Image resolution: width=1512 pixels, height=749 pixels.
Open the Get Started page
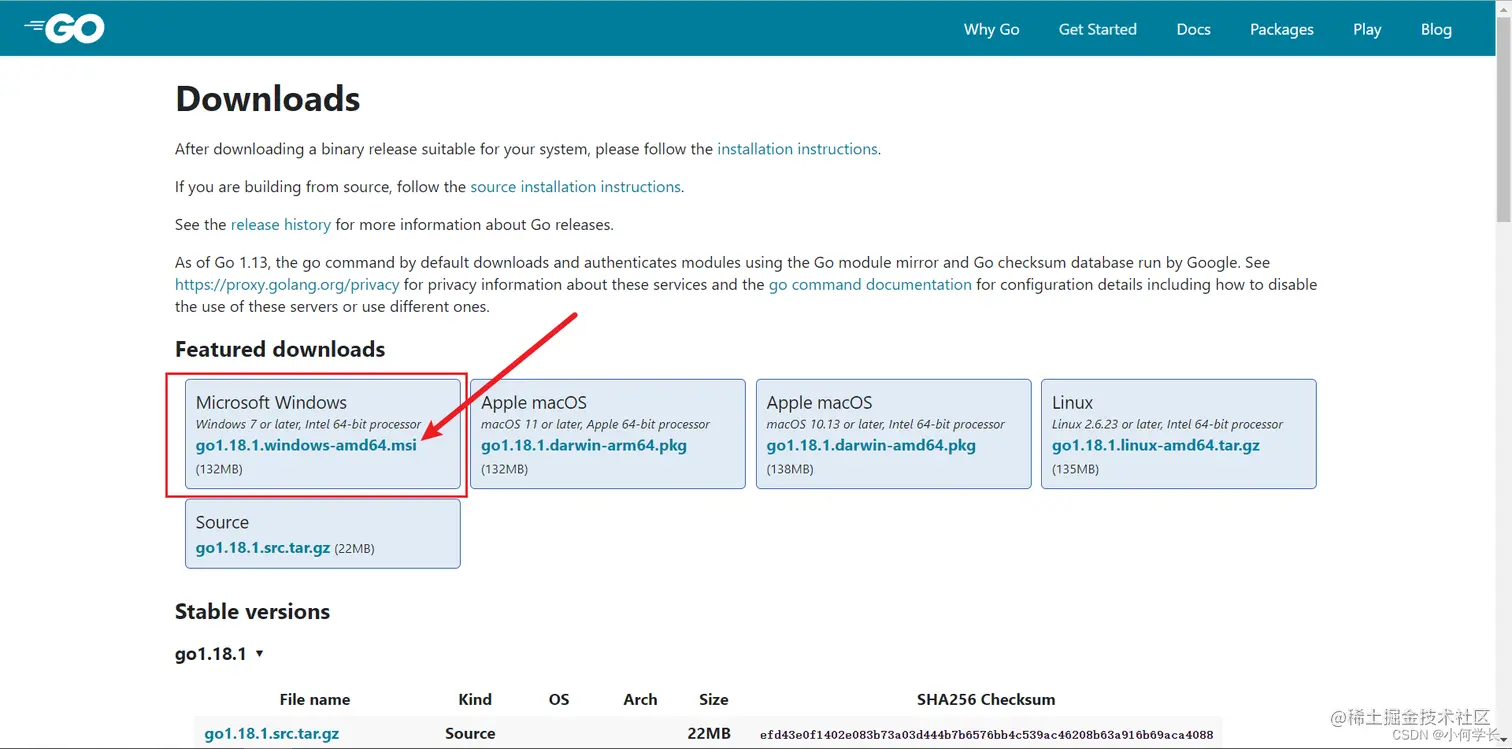(1097, 29)
